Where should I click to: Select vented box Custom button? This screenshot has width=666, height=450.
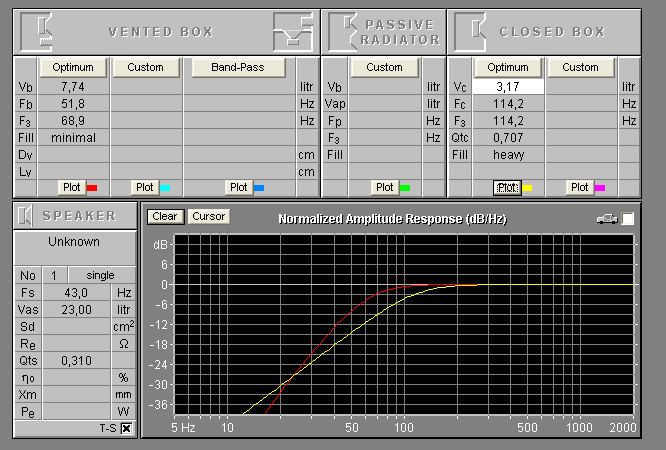point(145,68)
